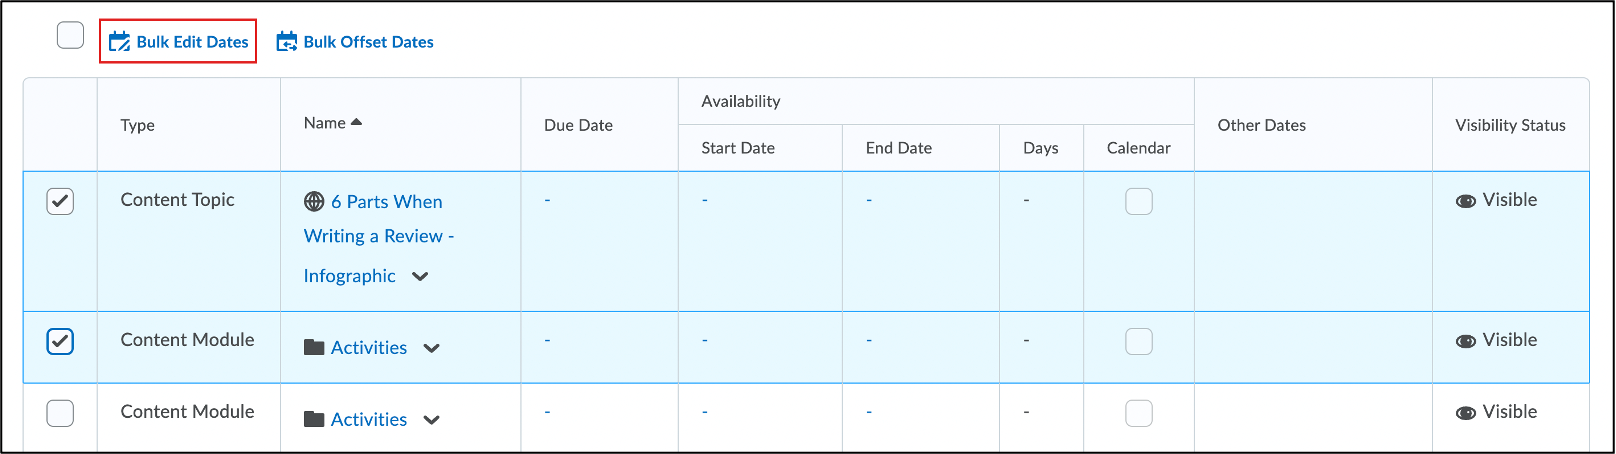1616x454 pixels.
Task: Open dropdown beside unselected Activities module
Action: click(x=431, y=421)
